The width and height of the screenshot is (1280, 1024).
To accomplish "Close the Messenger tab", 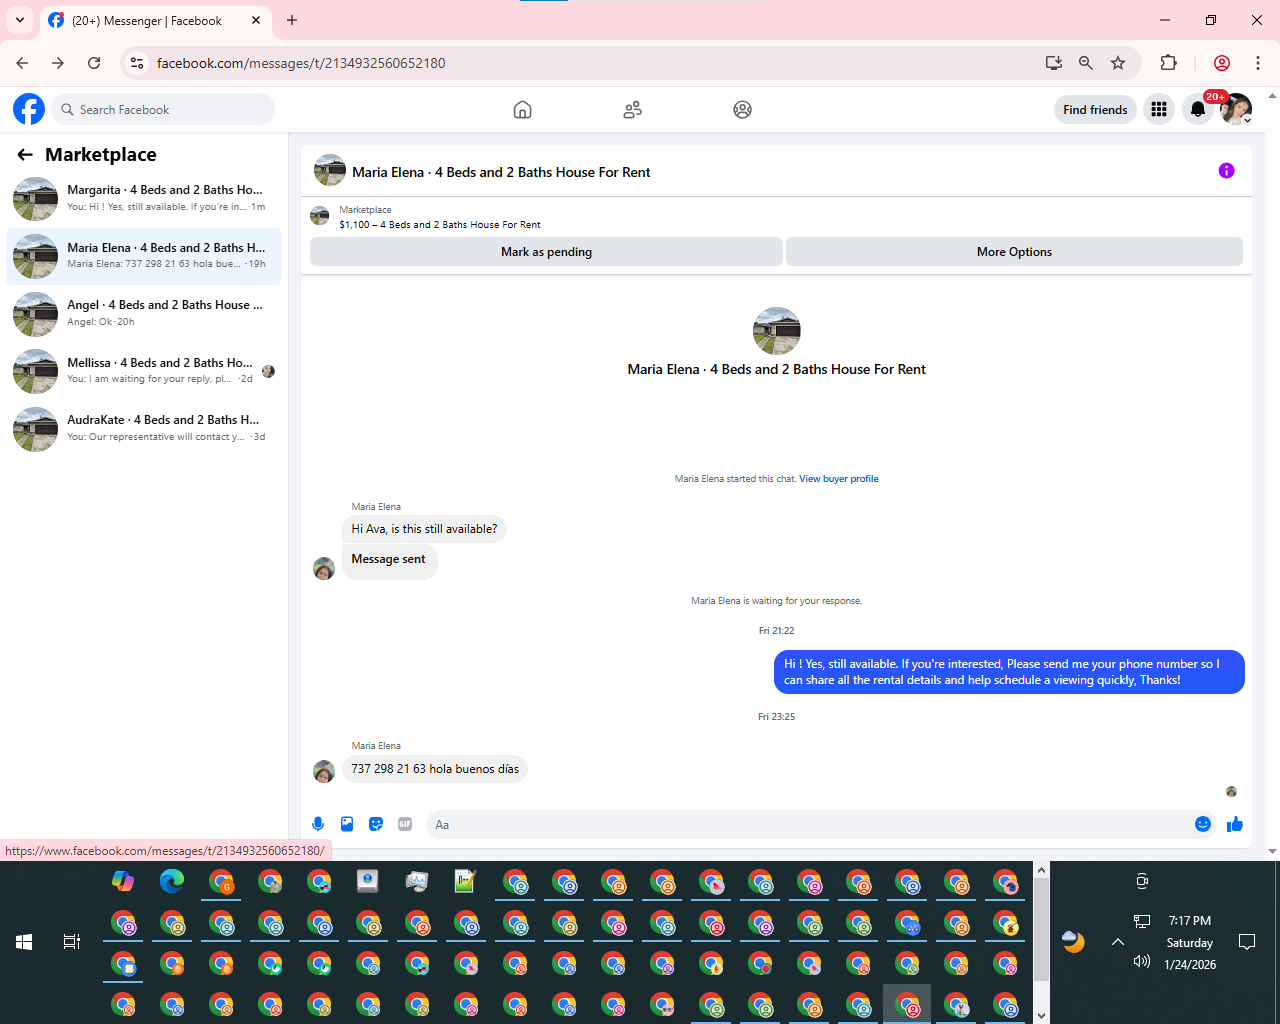I will [x=256, y=20].
